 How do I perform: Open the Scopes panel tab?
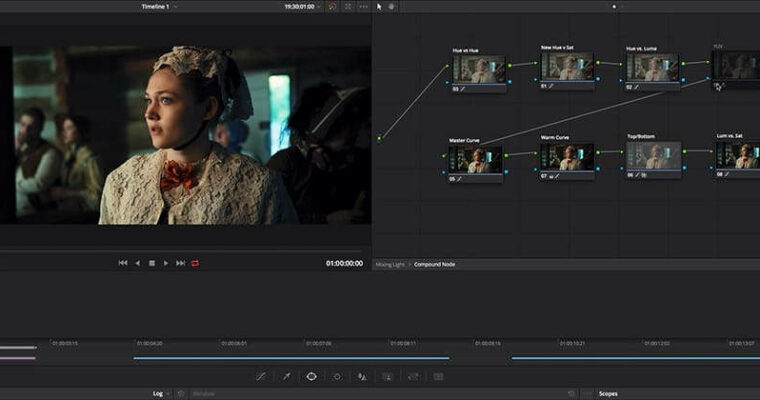[x=608, y=394]
